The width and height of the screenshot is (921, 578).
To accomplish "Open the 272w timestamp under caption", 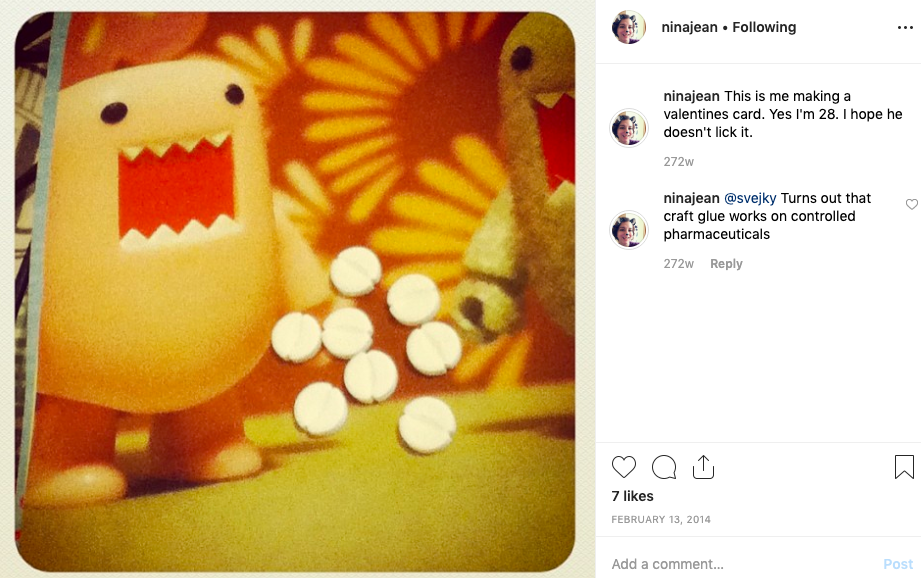I will tap(678, 162).
